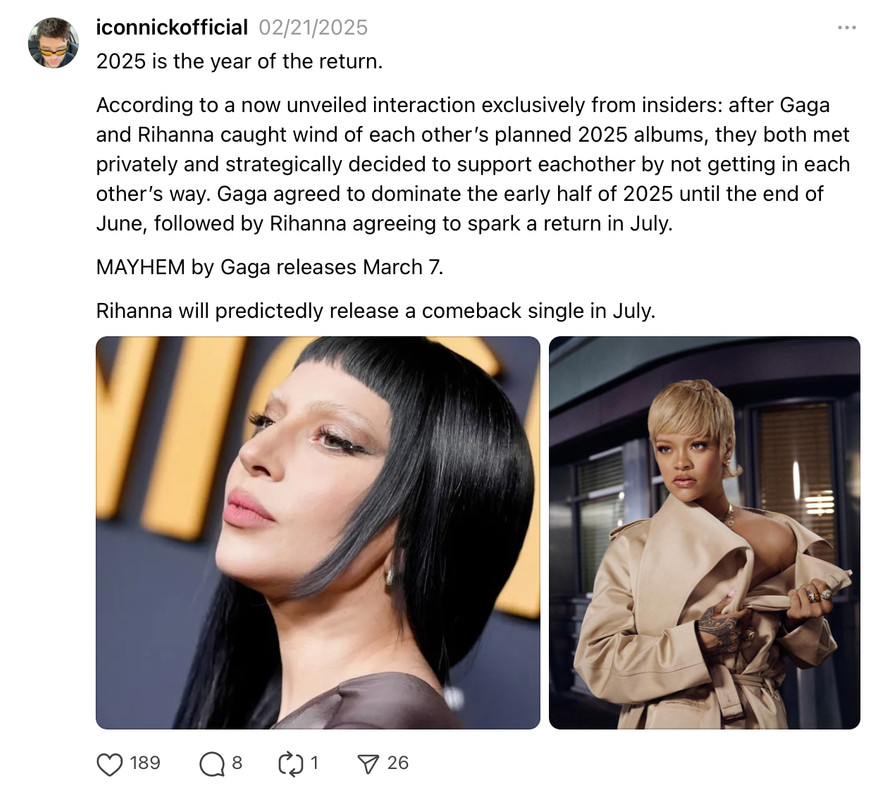Visit the iconnickofficial username link

click(172, 27)
